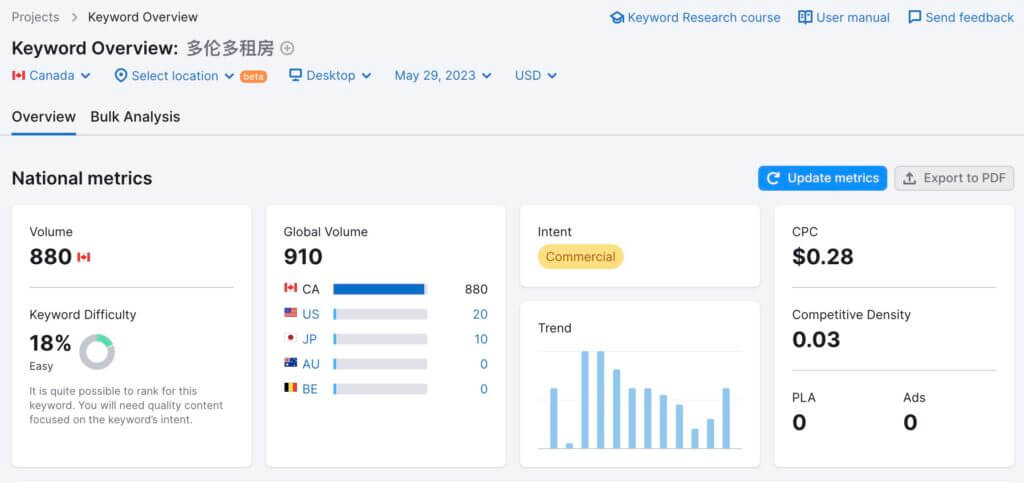
Task: Open the Canada database dropdown
Action: point(51,76)
